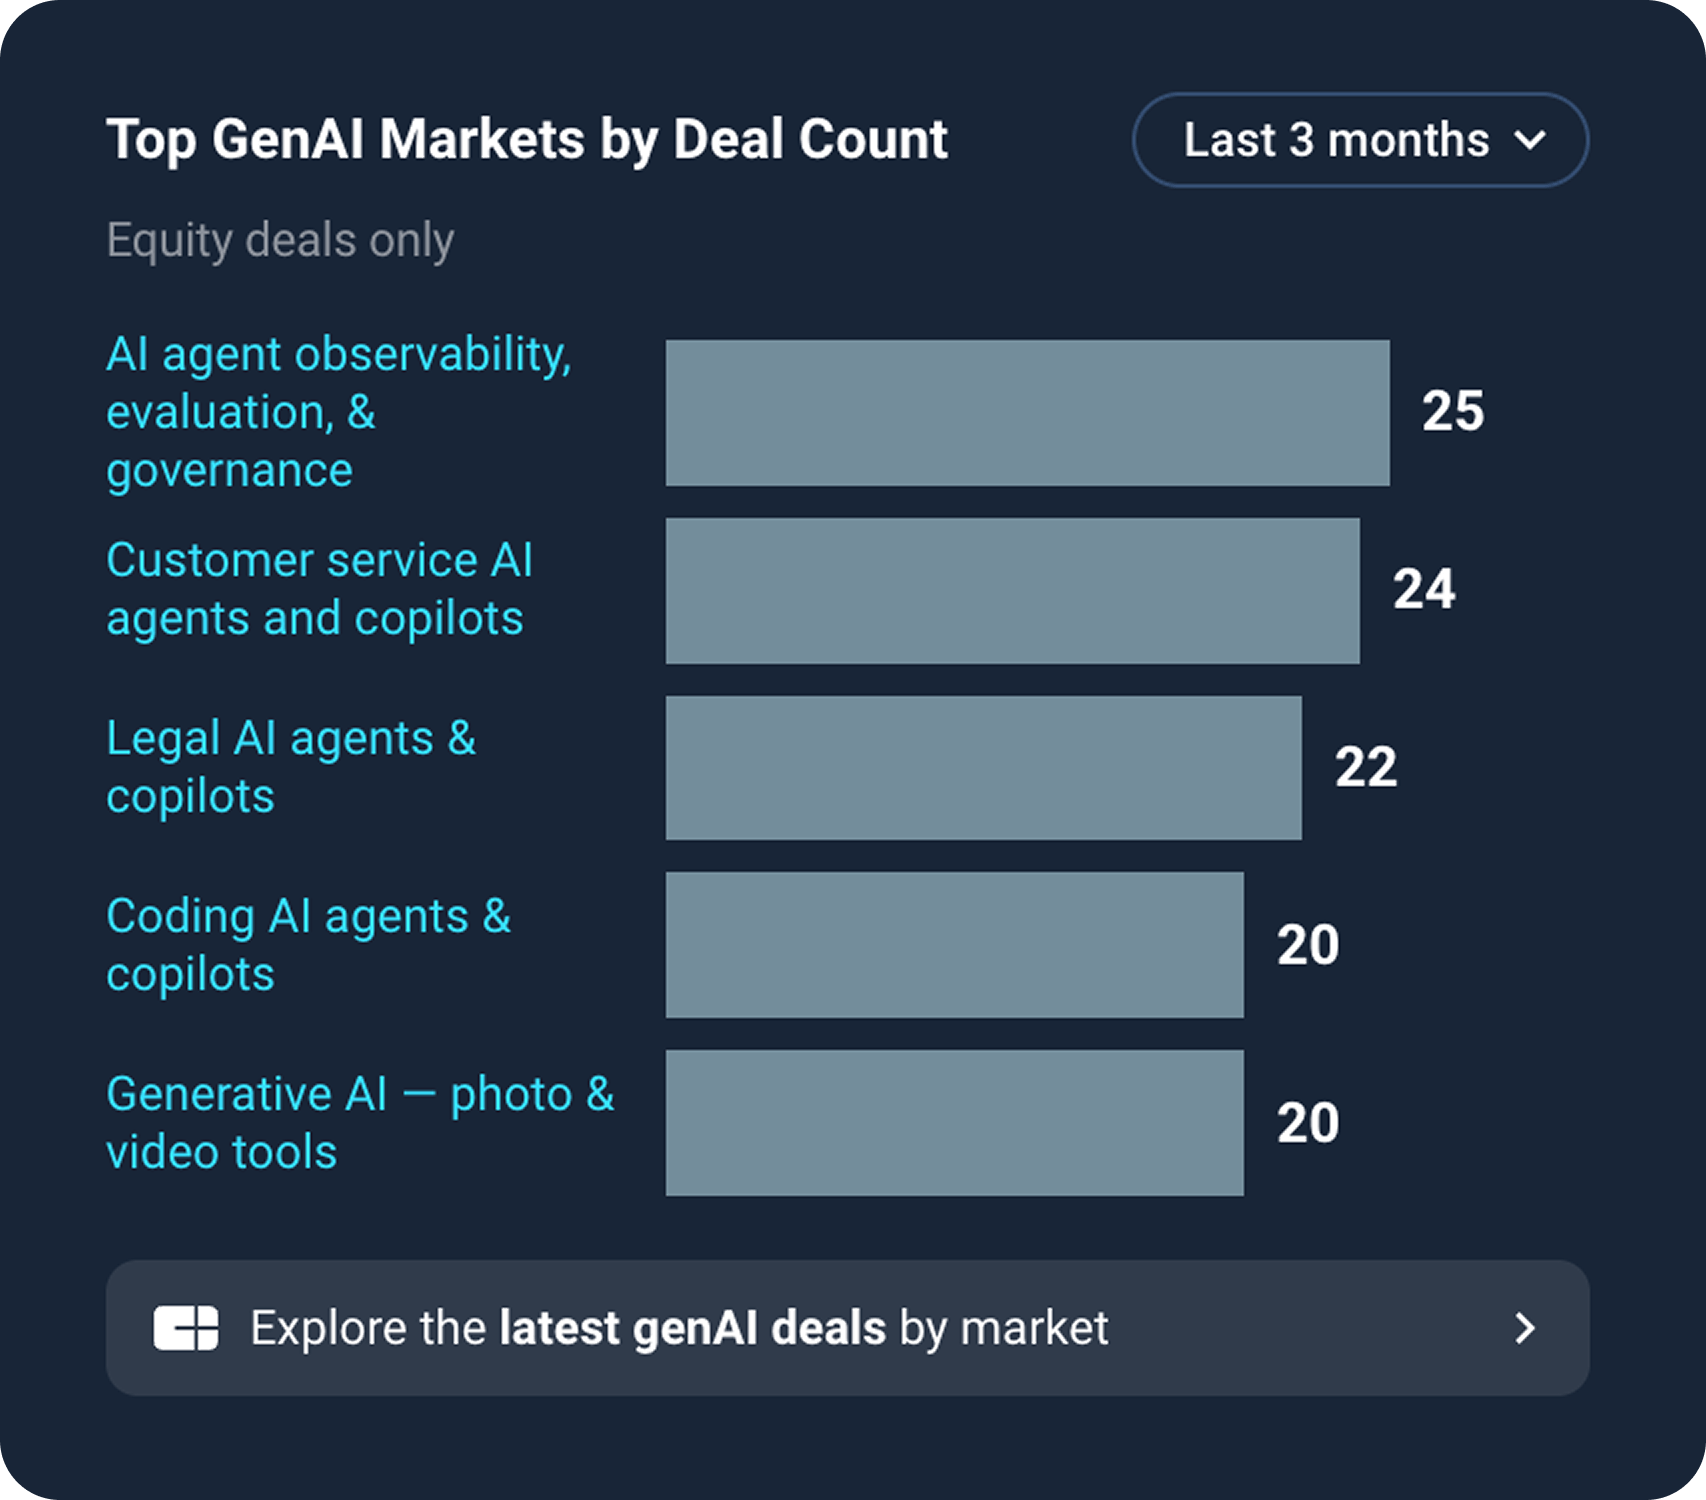Screen dimensions: 1706x1500
Task: Open Customer service AI agents and copilots link
Action: point(318,589)
